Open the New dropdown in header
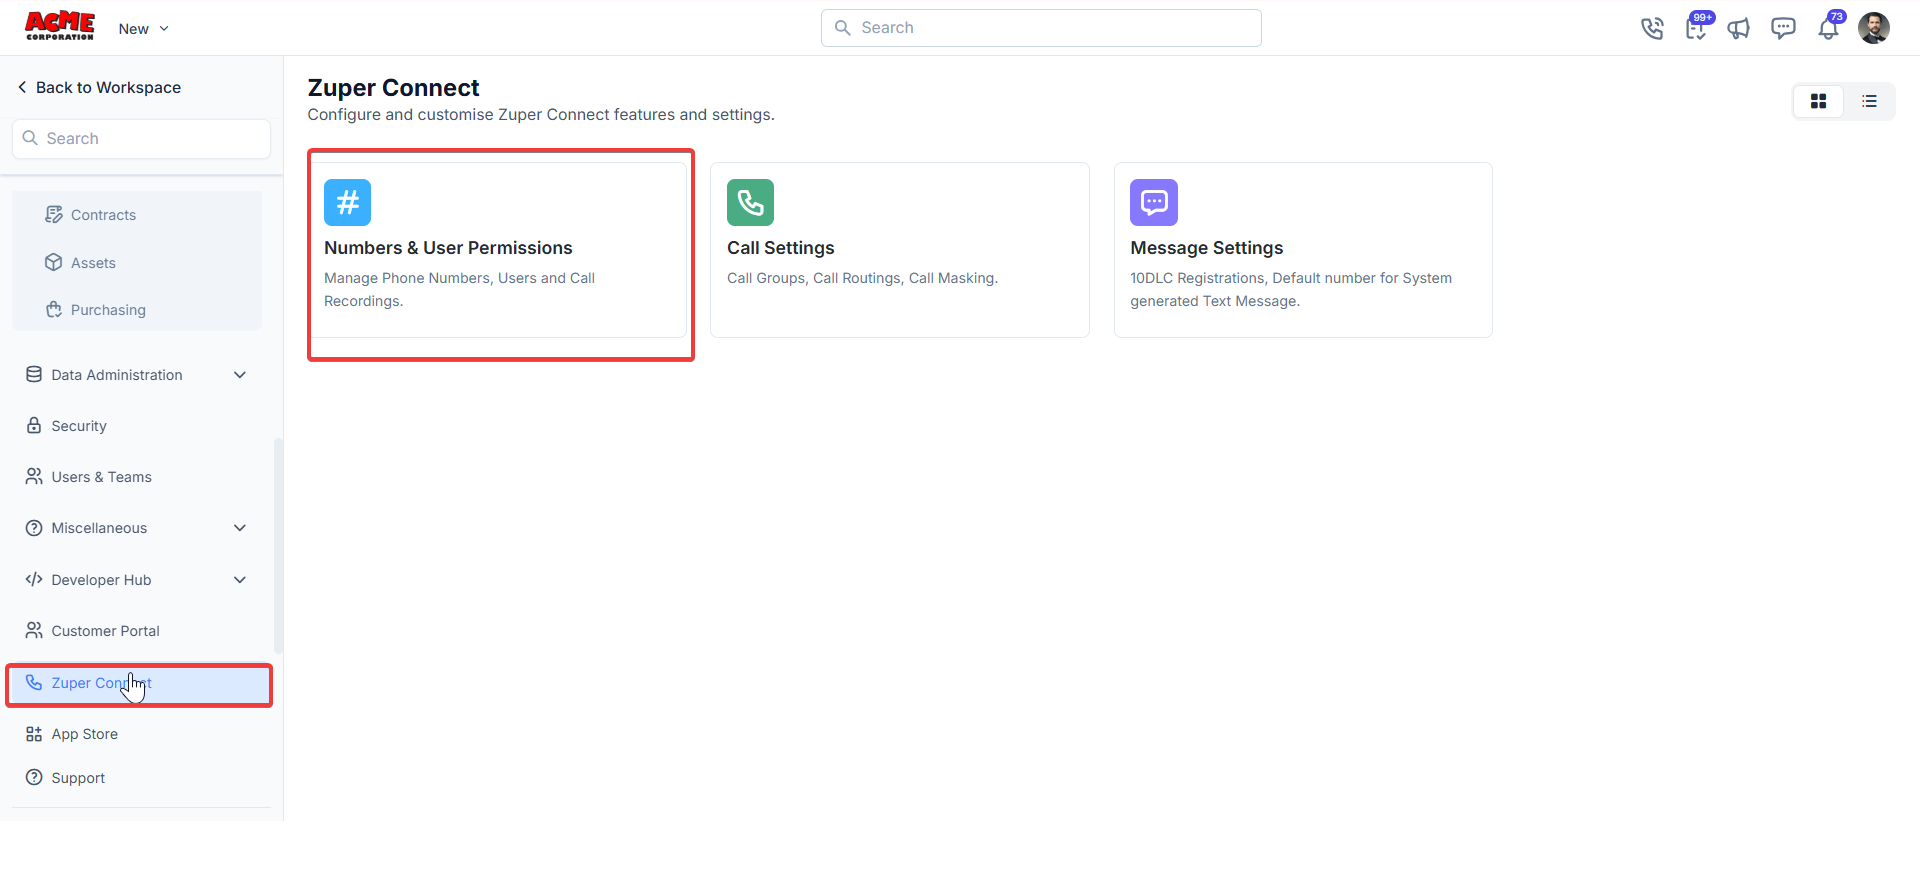 pos(143,29)
